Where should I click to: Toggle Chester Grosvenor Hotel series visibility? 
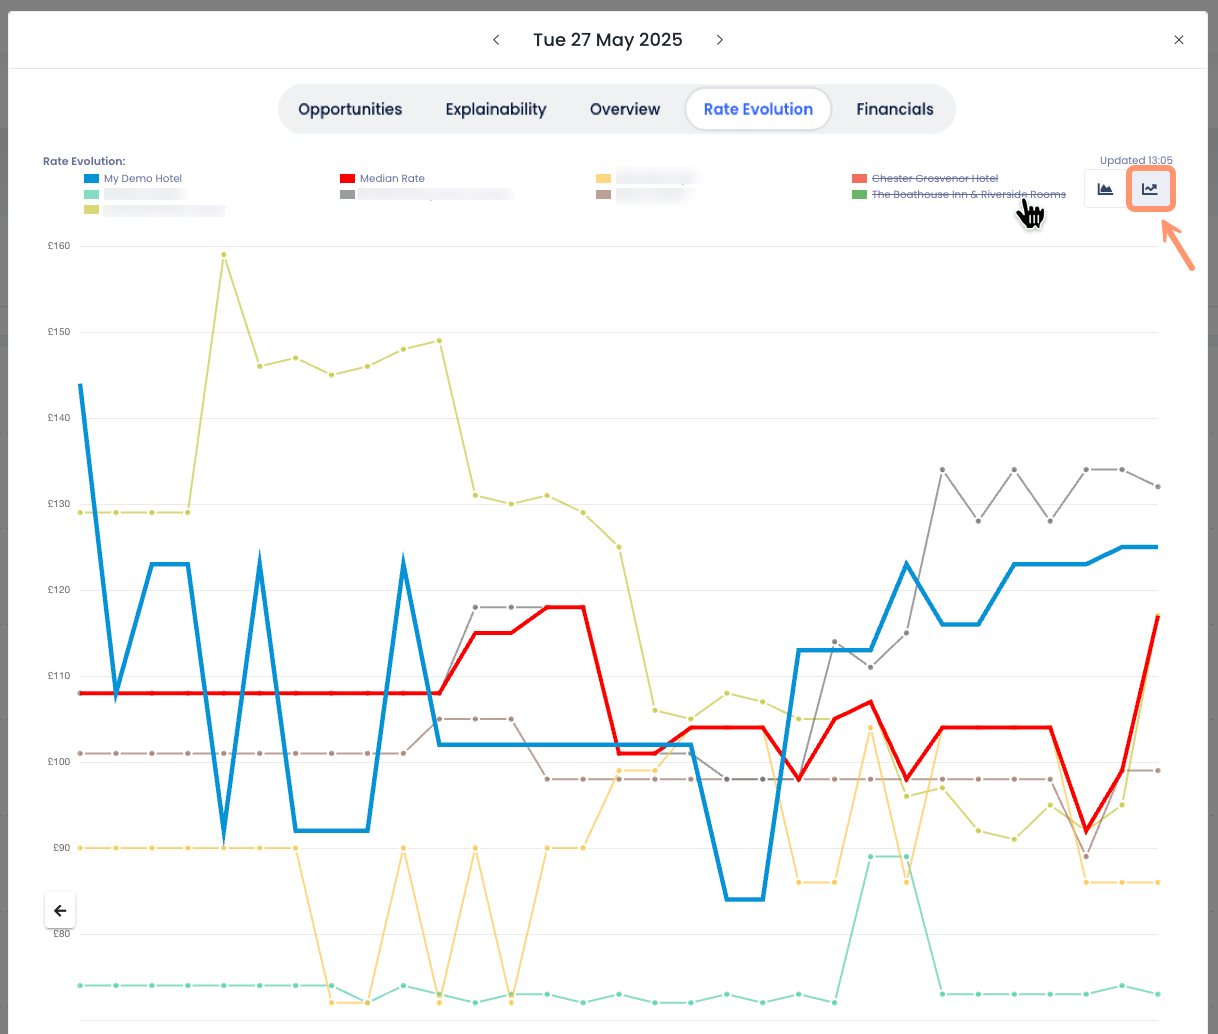coord(934,179)
